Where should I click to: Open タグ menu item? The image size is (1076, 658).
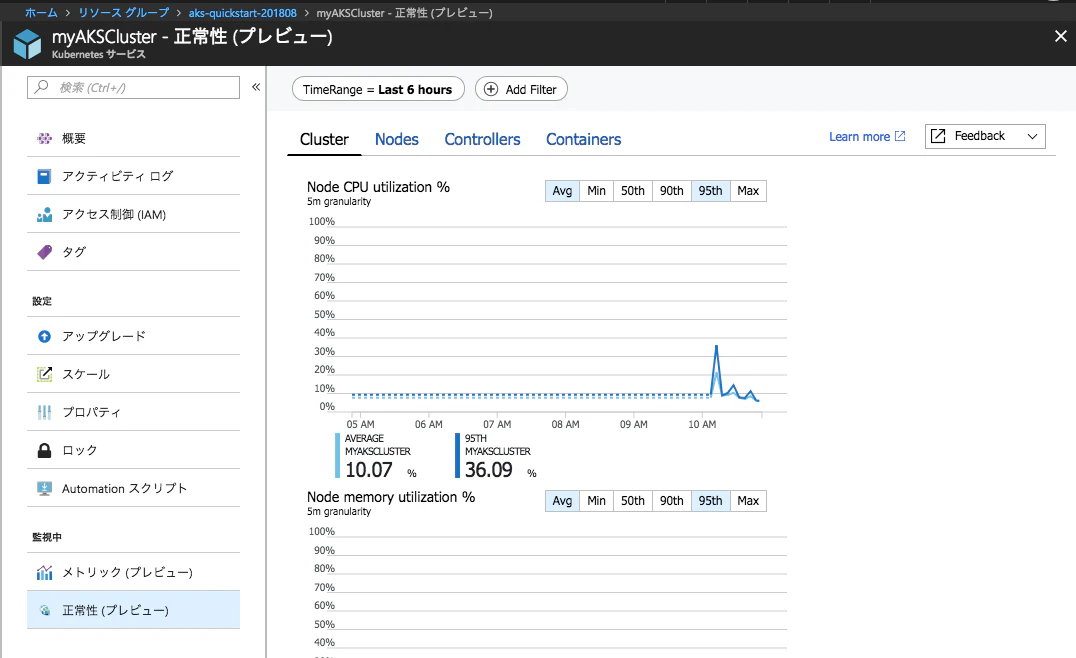[x=133, y=252]
